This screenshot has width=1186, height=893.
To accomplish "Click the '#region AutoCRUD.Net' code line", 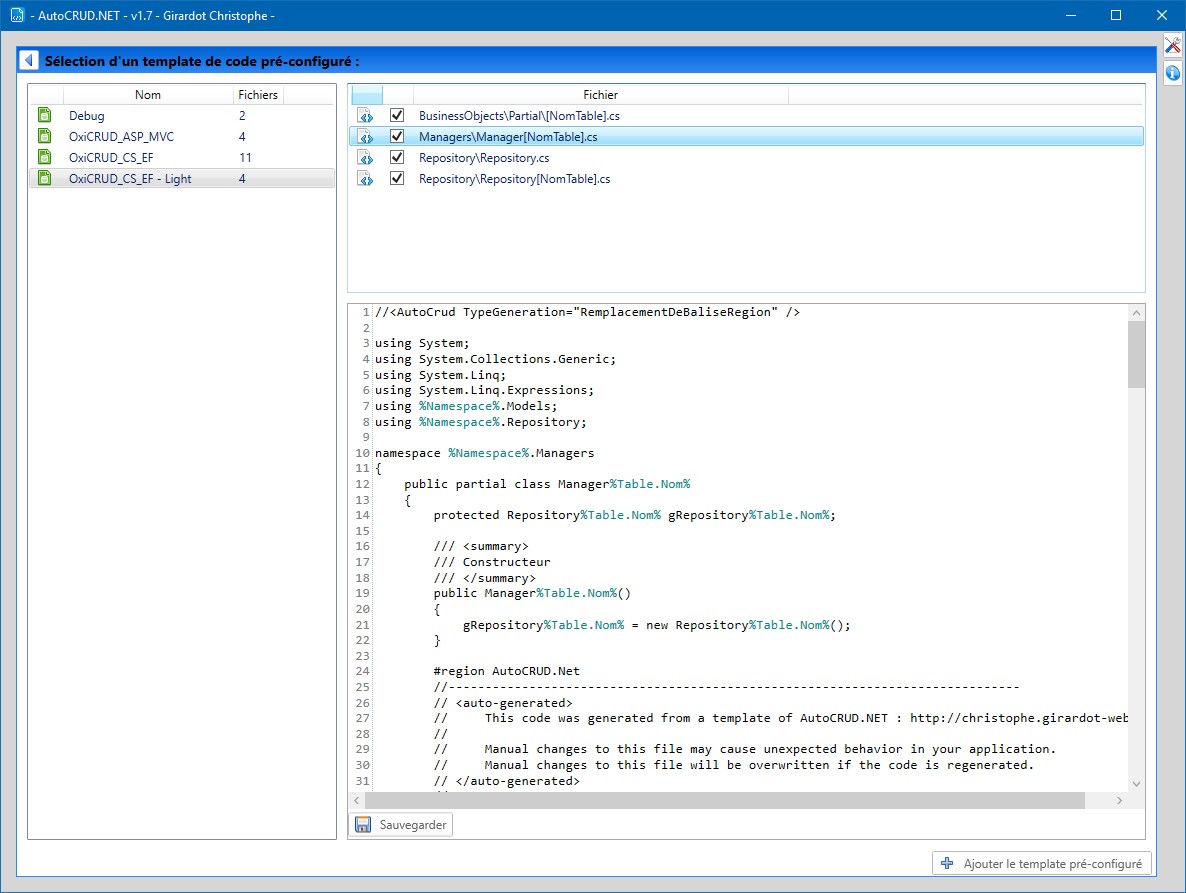I will click(x=506, y=671).
